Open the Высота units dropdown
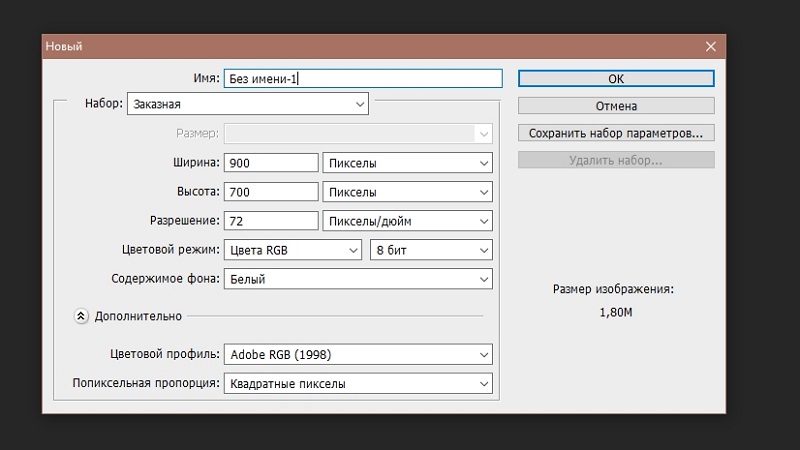Screen dimensions: 800x450 coord(407,191)
